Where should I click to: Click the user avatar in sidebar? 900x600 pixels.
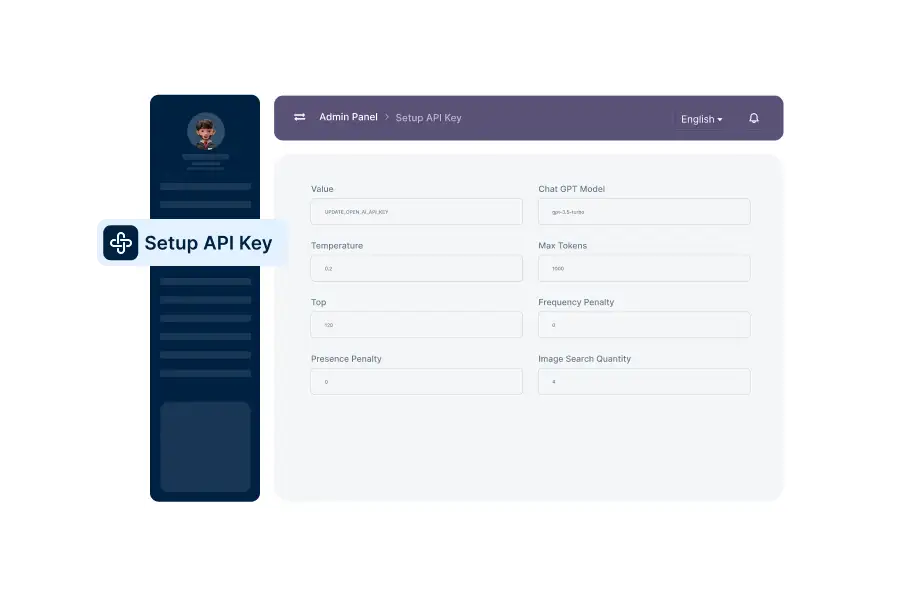(x=205, y=131)
